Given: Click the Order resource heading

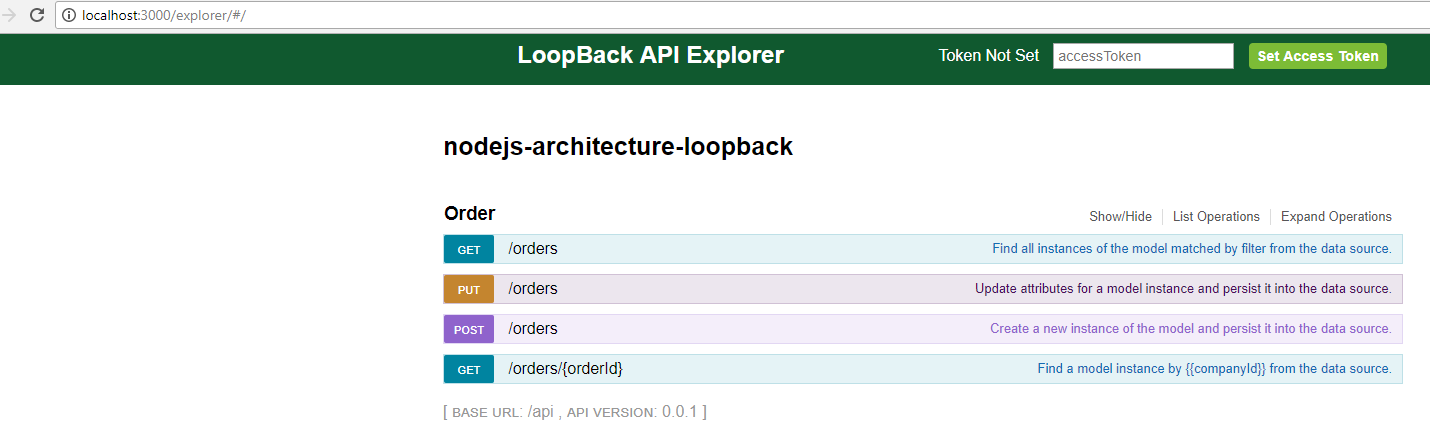Looking at the screenshot, I should (x=469, y=213).
